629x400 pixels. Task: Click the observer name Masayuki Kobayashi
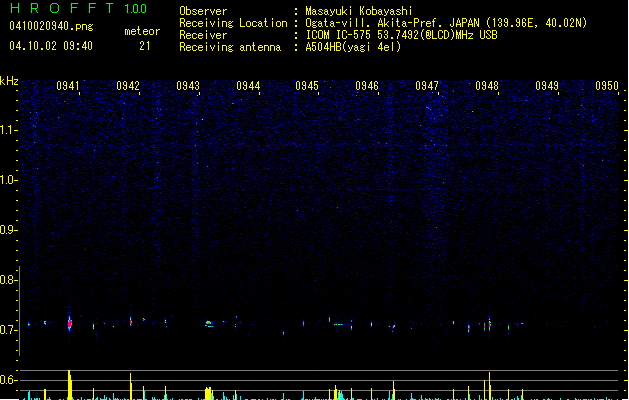[359, 11]
